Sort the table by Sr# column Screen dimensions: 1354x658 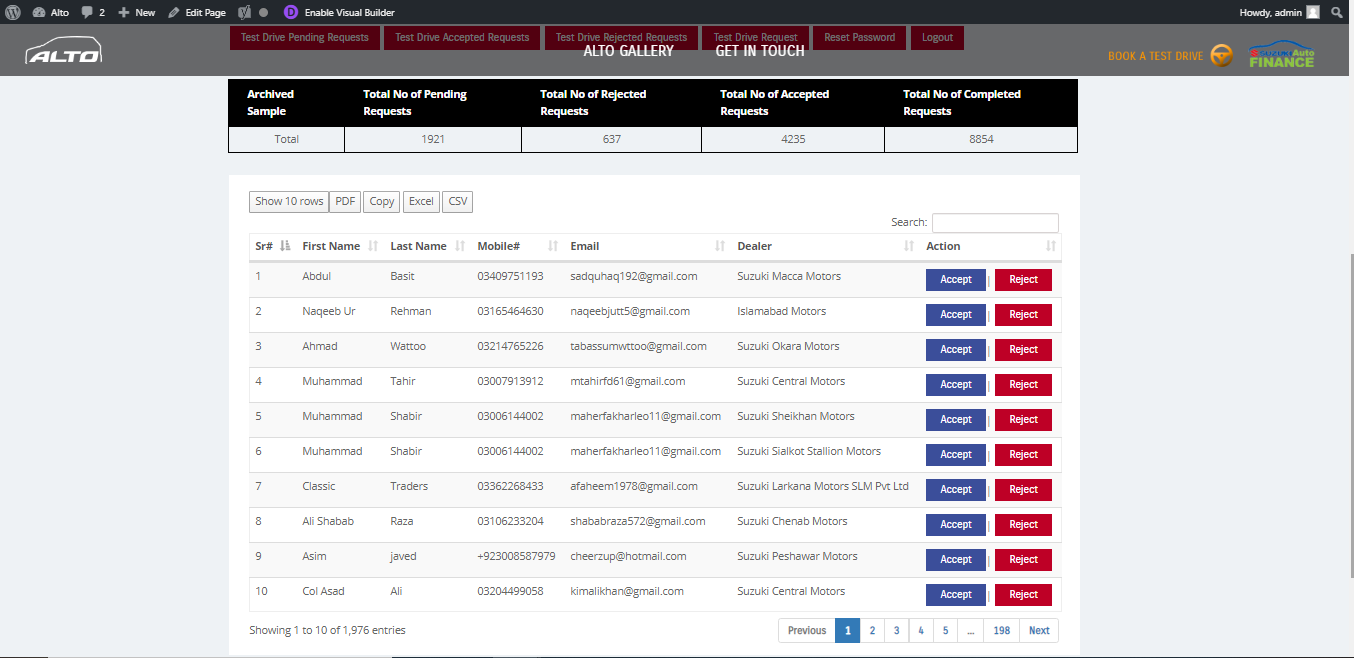tap(272, 246)
